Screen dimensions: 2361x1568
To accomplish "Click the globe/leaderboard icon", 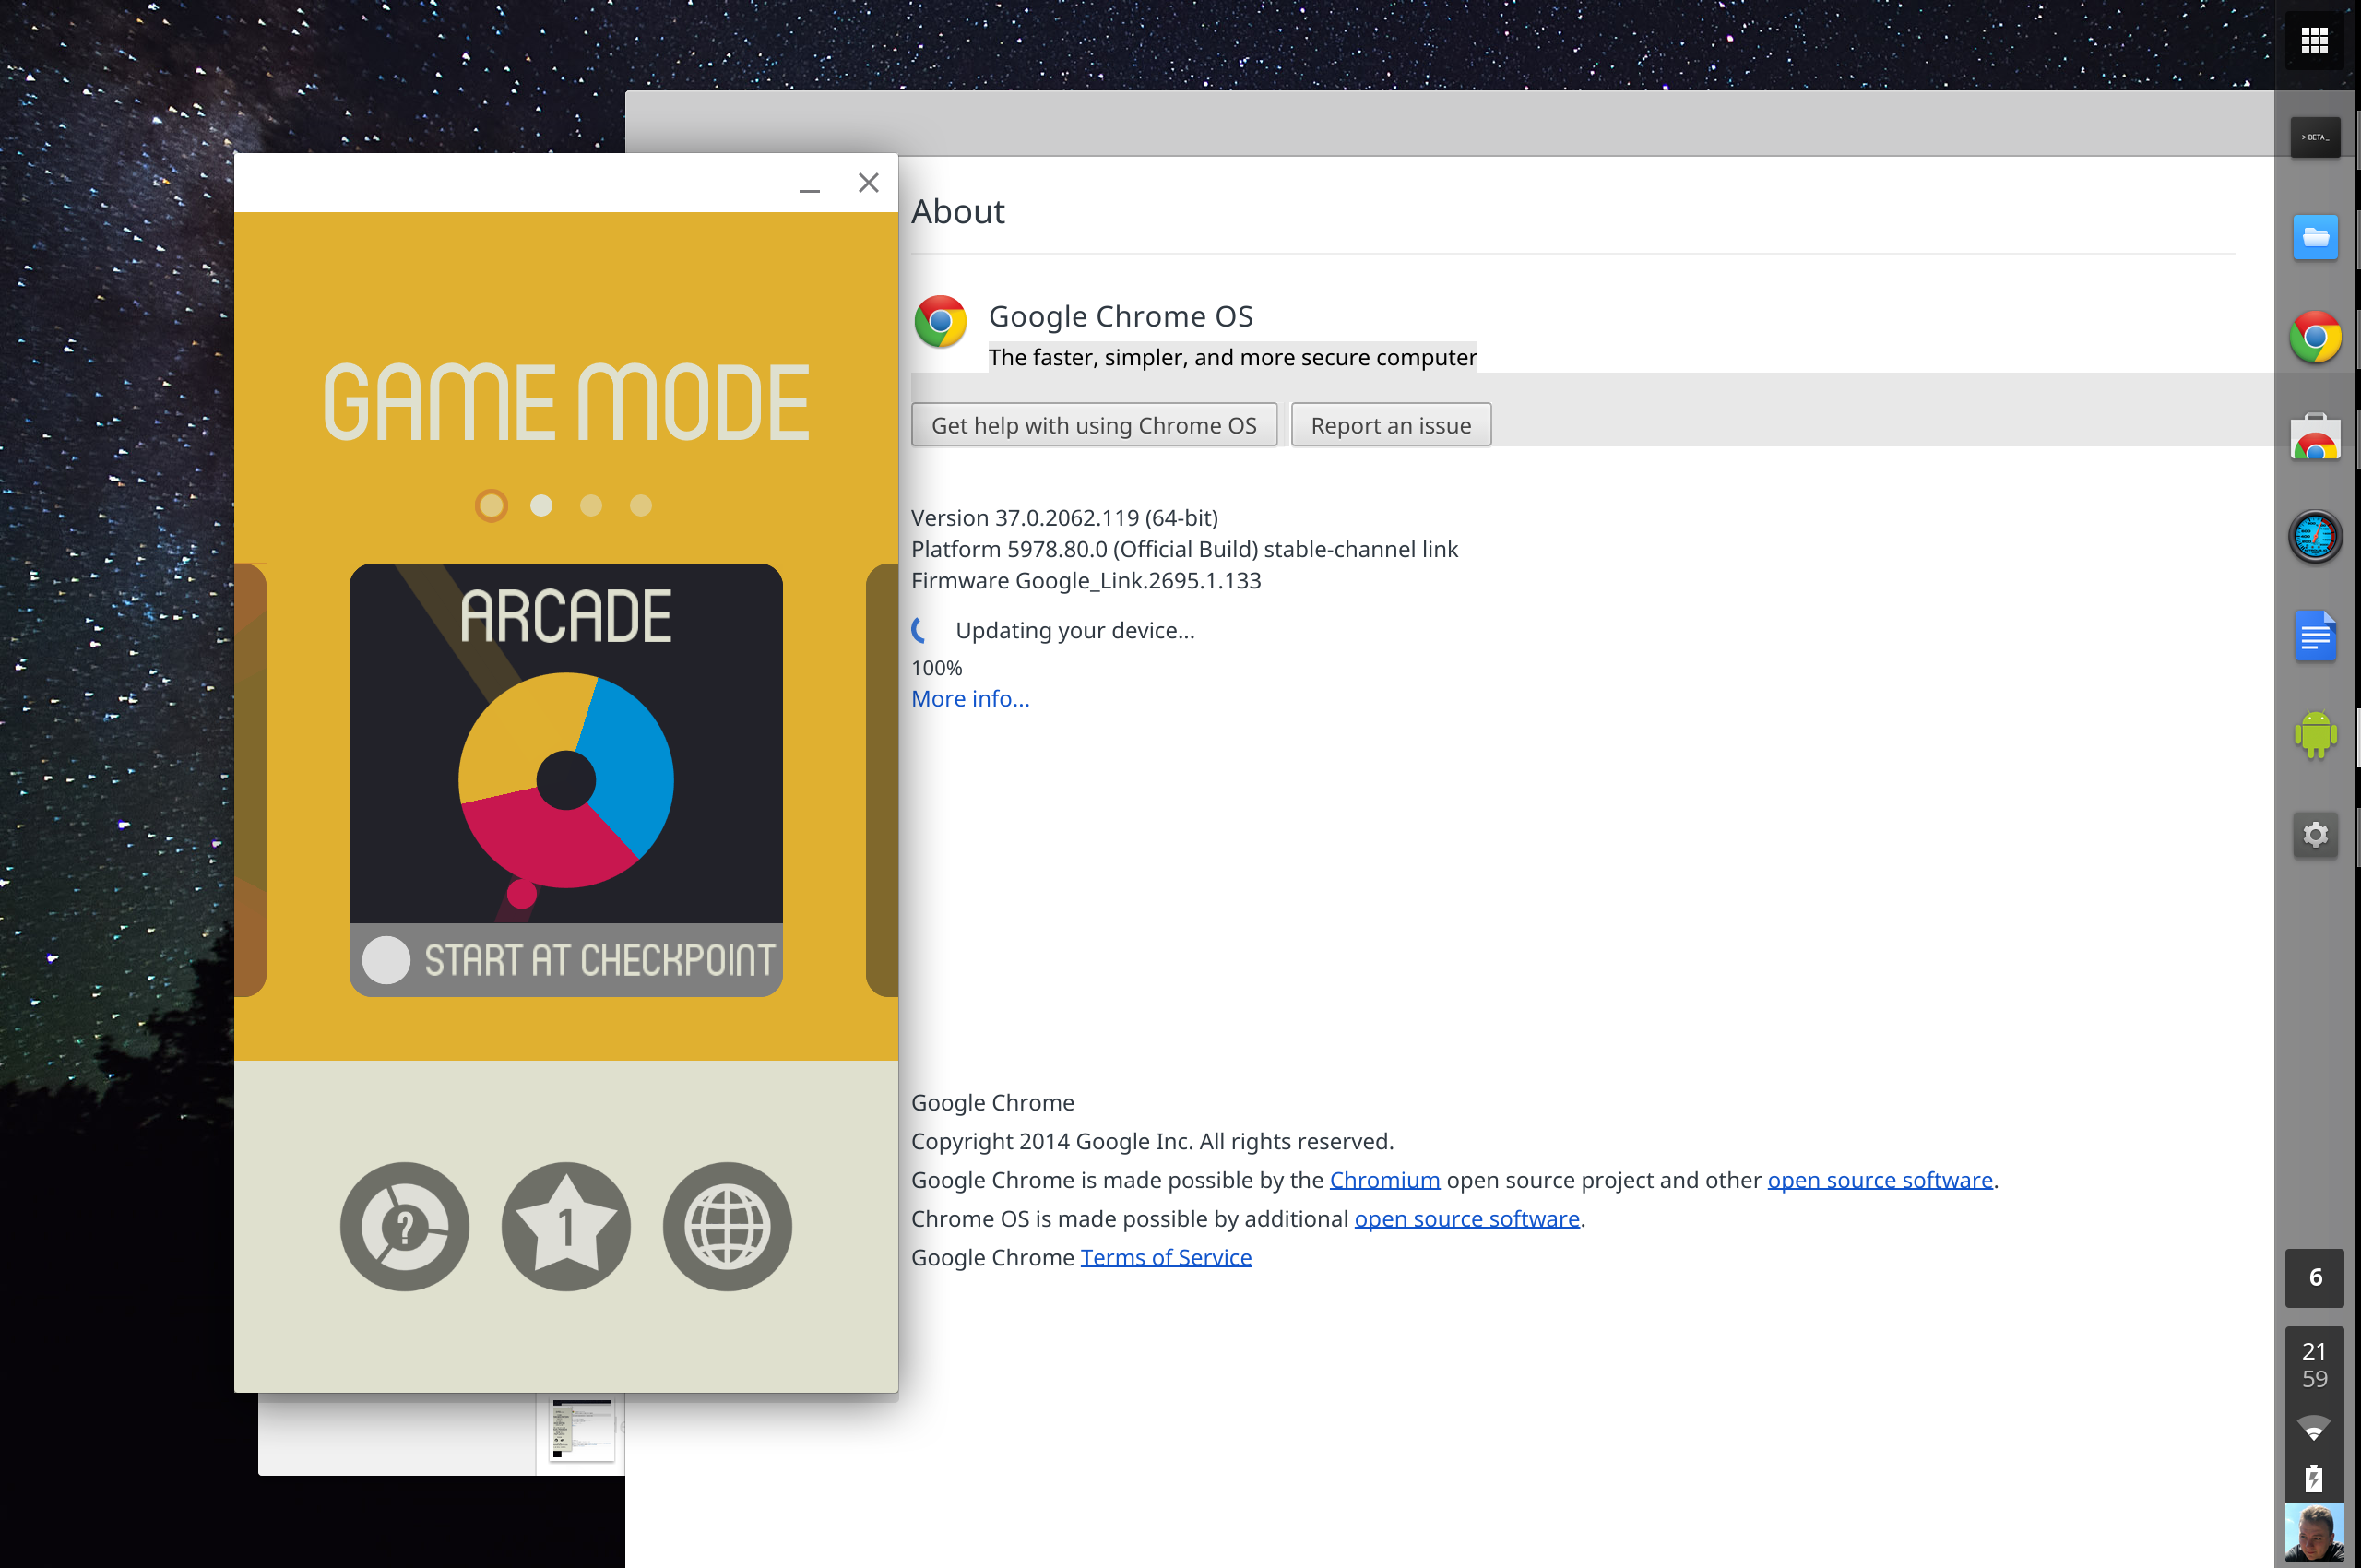I will pos(726,1223).
